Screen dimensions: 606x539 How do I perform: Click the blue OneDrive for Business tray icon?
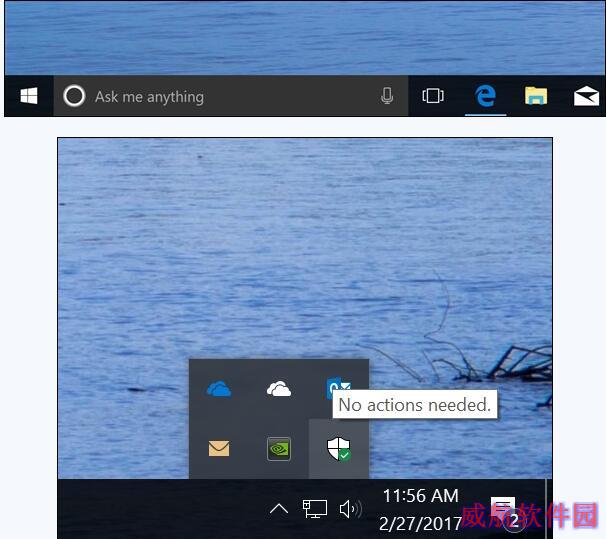(219, 389)
